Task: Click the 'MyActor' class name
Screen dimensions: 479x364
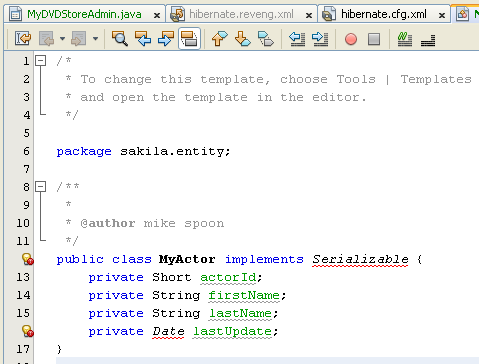Action: [x=187, y=259]
